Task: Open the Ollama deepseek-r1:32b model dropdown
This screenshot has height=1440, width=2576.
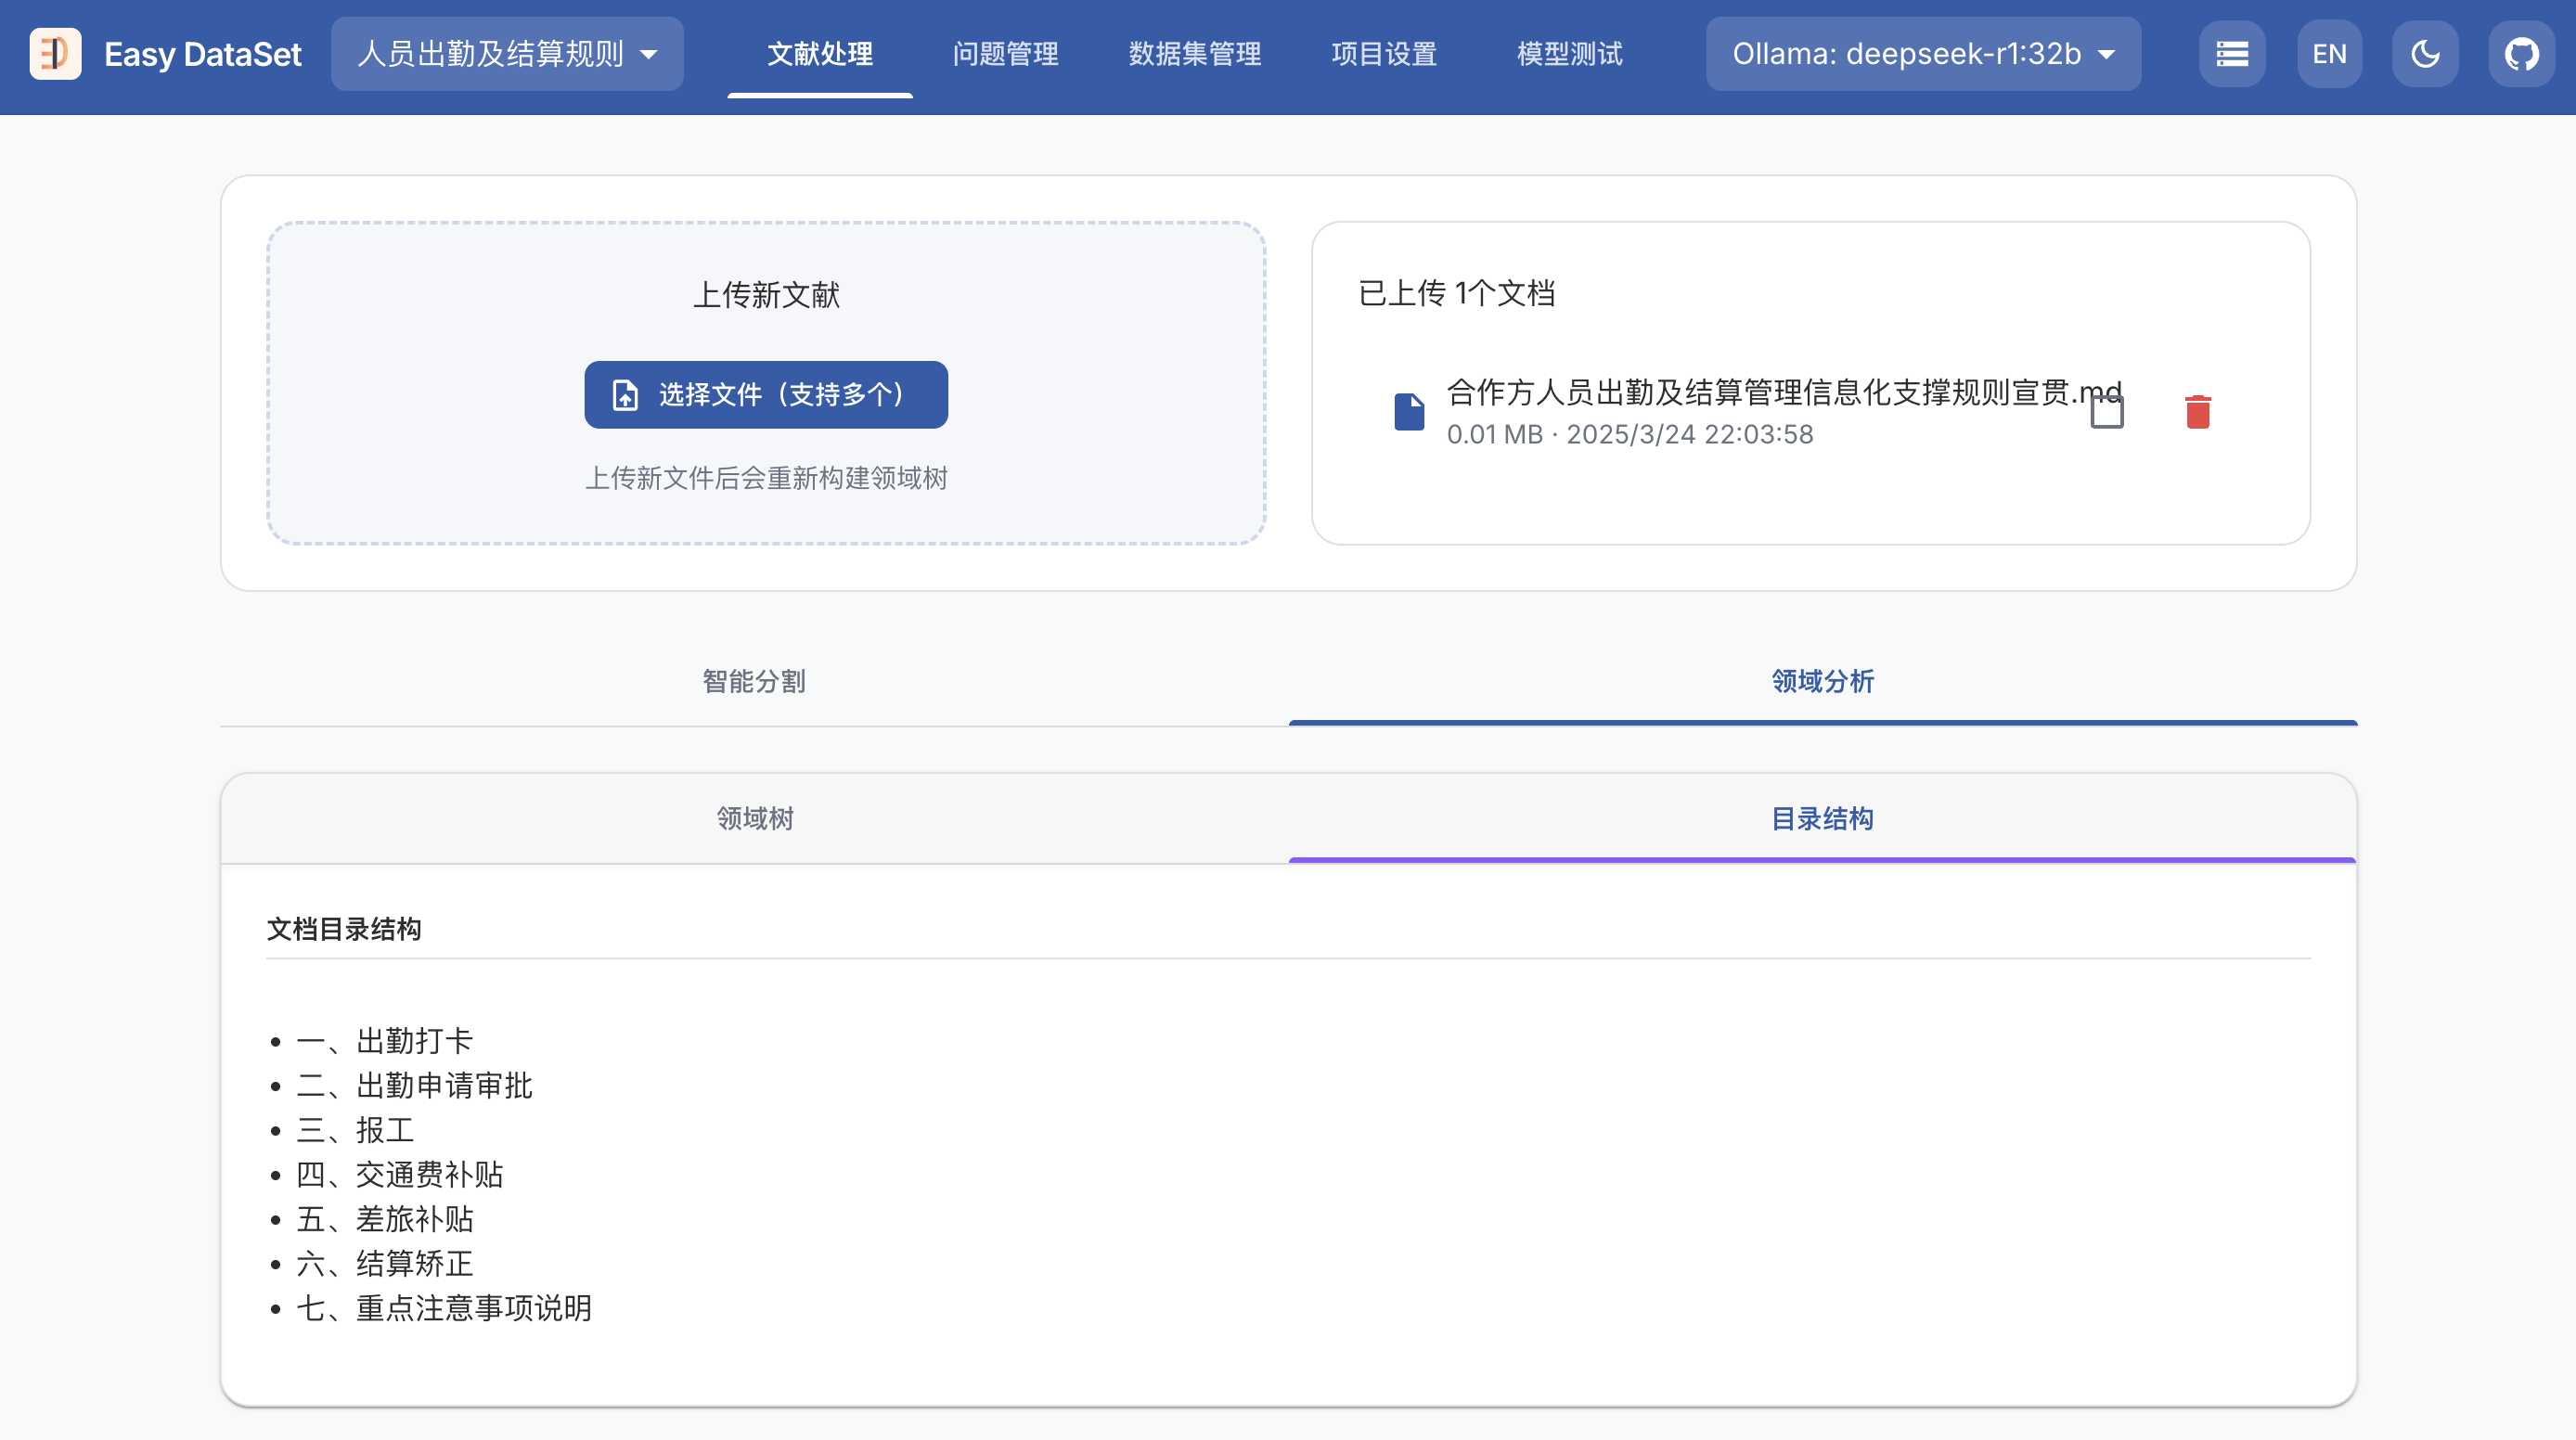Action: coord(1922,54)
